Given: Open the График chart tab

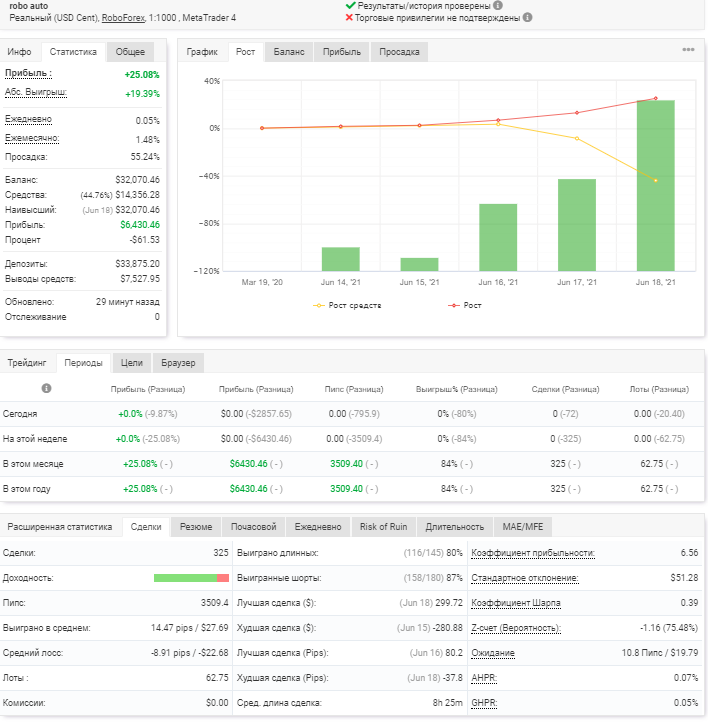Looking at the screenshot, I should (202, 52).
